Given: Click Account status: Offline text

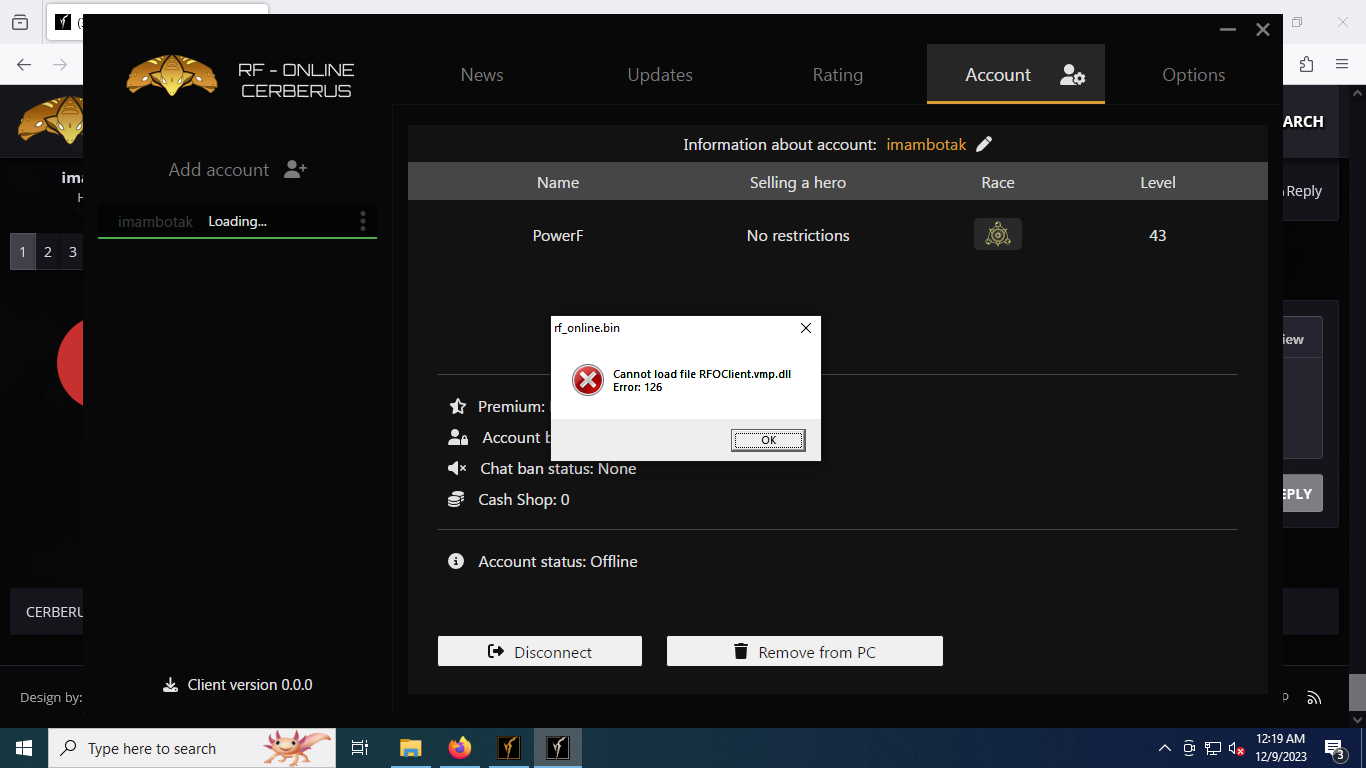Looking at the screenshot, I should click(558, 562).
